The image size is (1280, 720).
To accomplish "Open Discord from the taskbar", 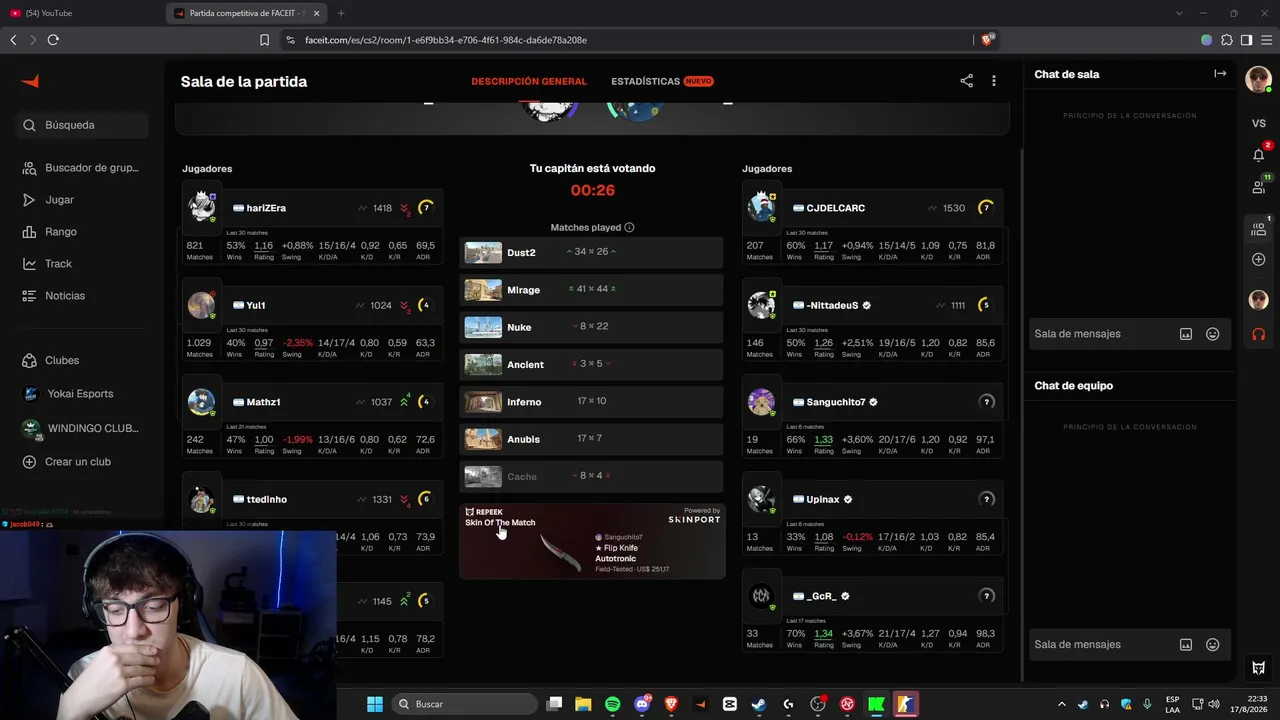I will pos(642,704).
